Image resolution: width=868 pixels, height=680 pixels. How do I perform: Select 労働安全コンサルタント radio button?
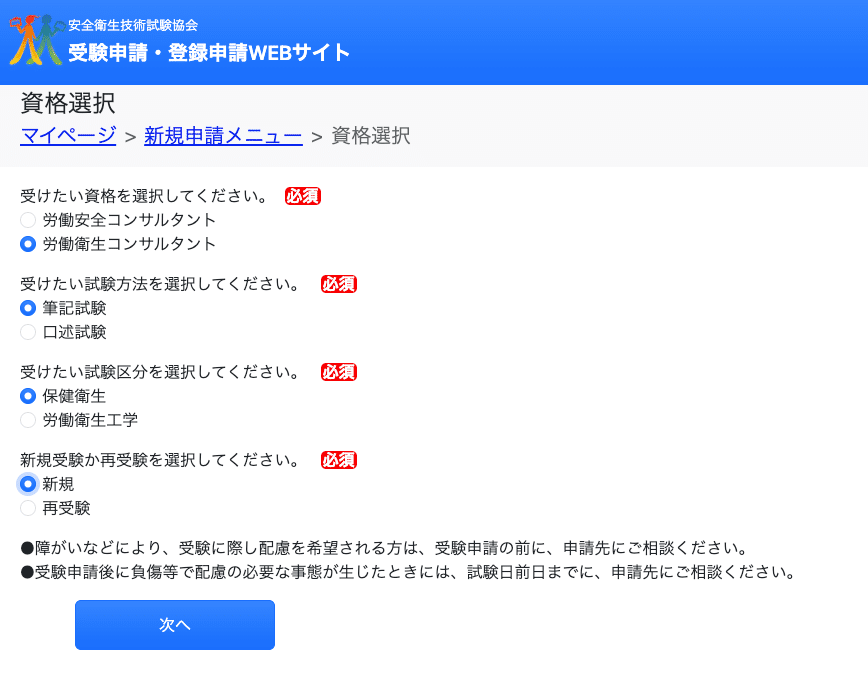pos(28,220)
